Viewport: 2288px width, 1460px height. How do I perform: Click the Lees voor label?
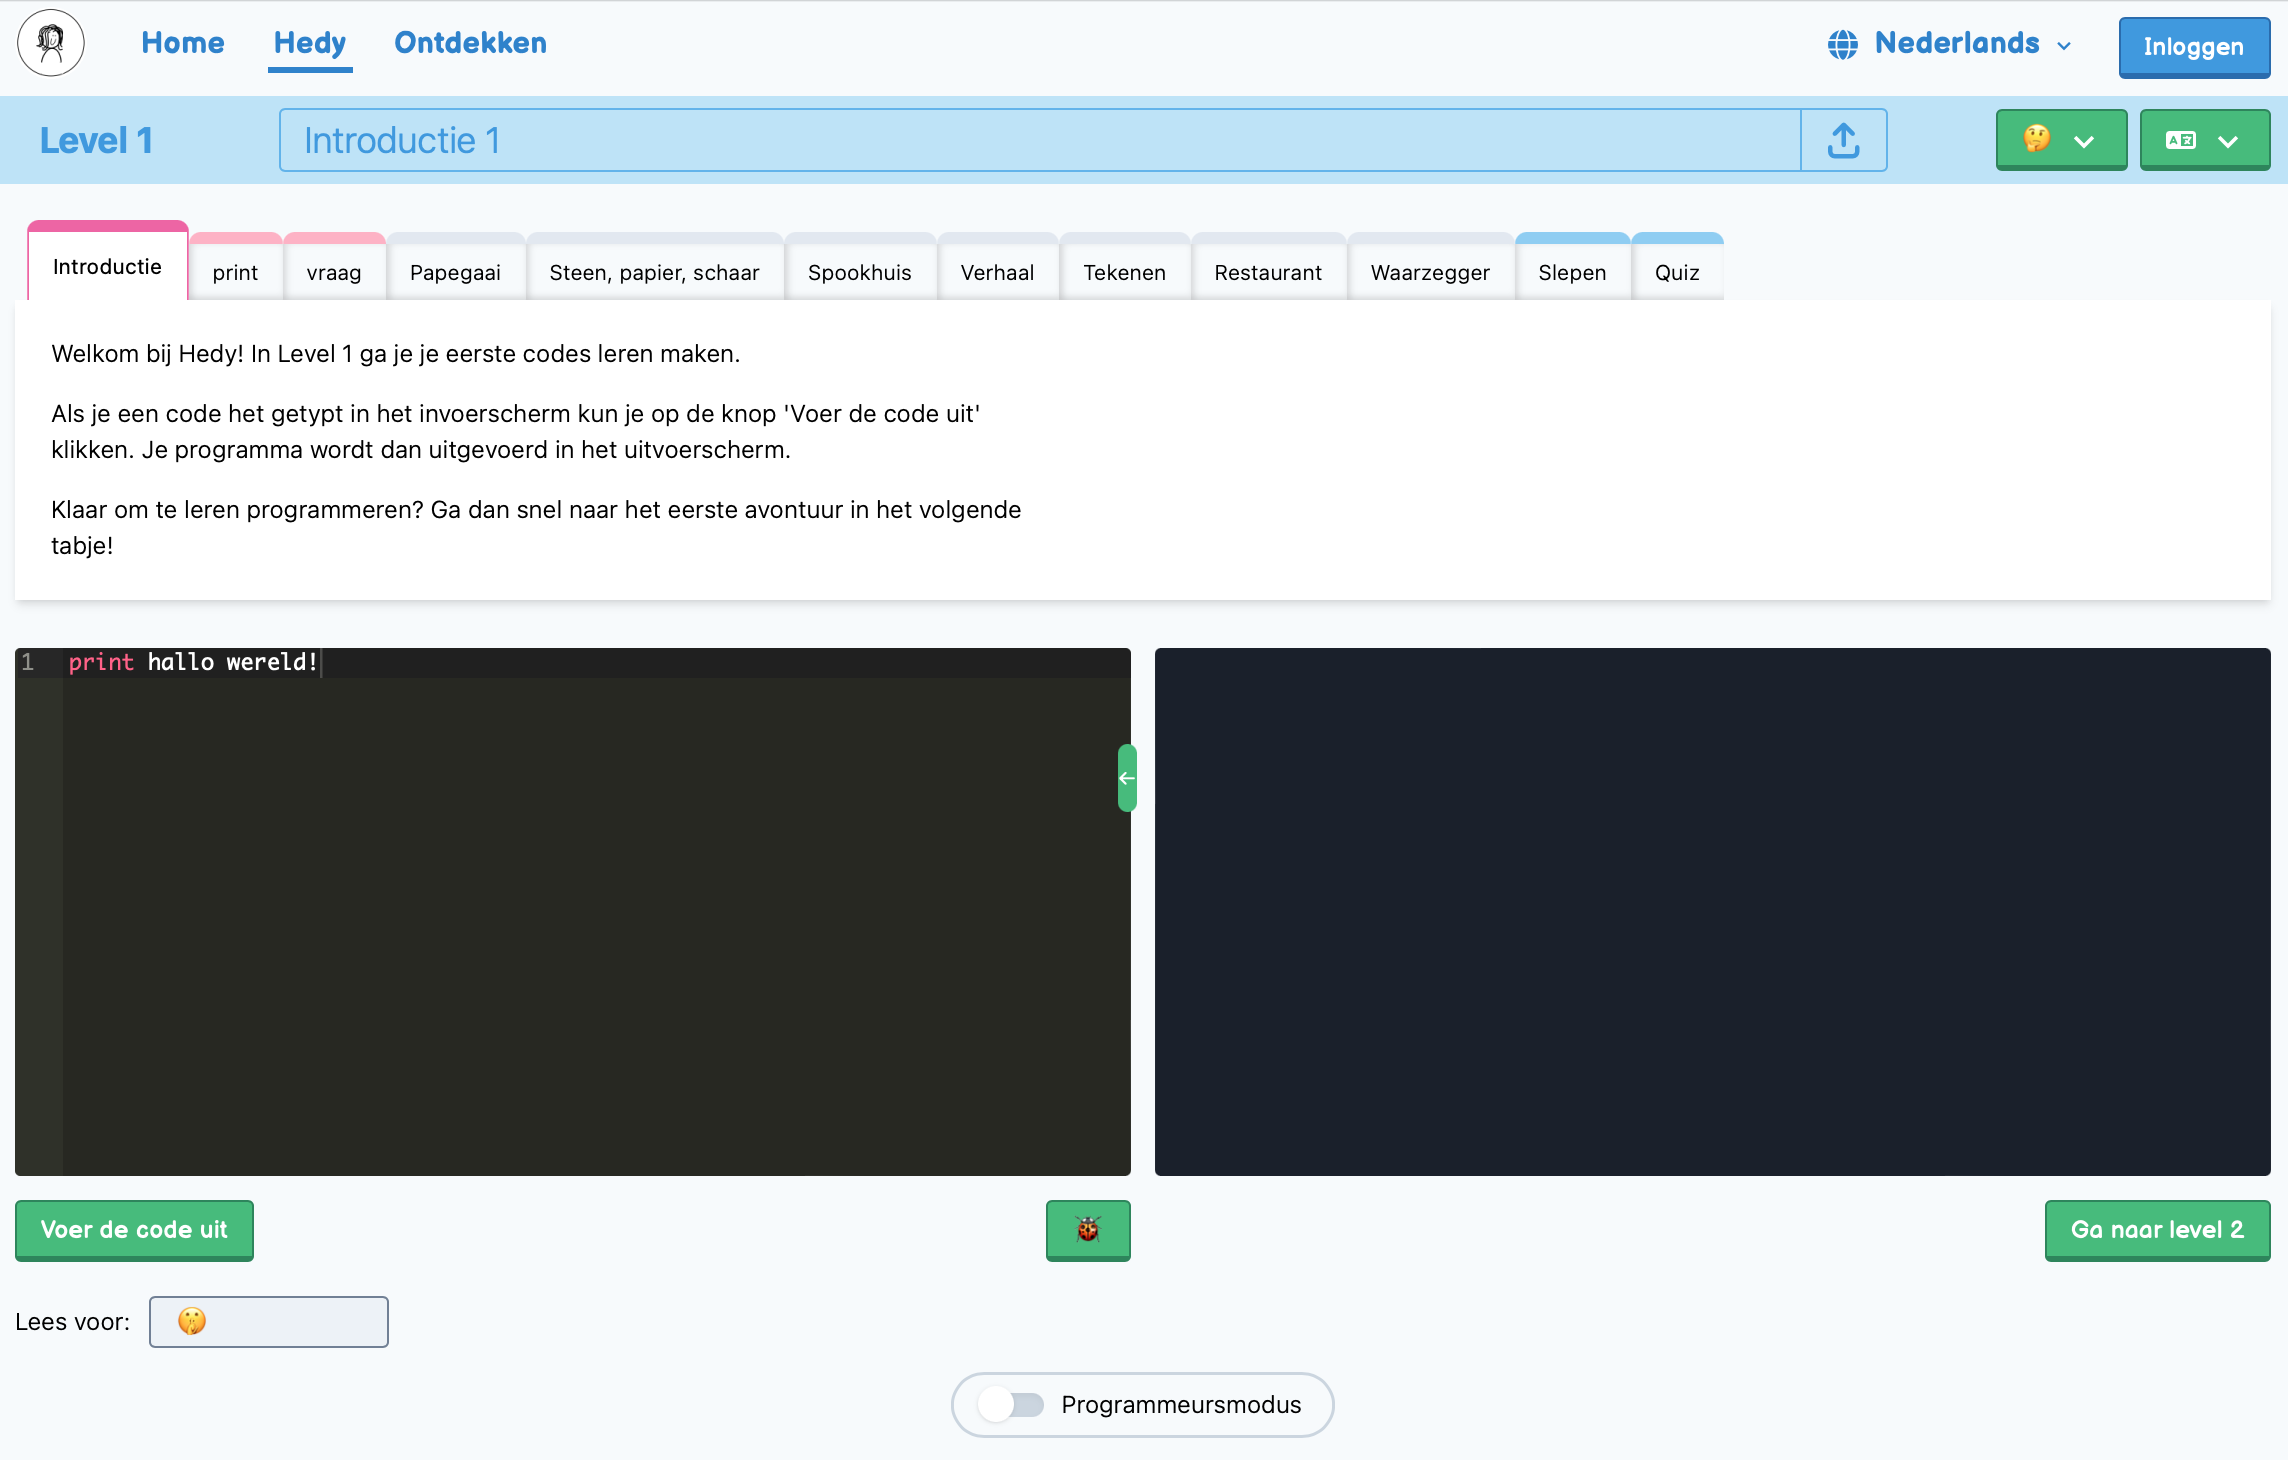click(x=73, y=1322)
